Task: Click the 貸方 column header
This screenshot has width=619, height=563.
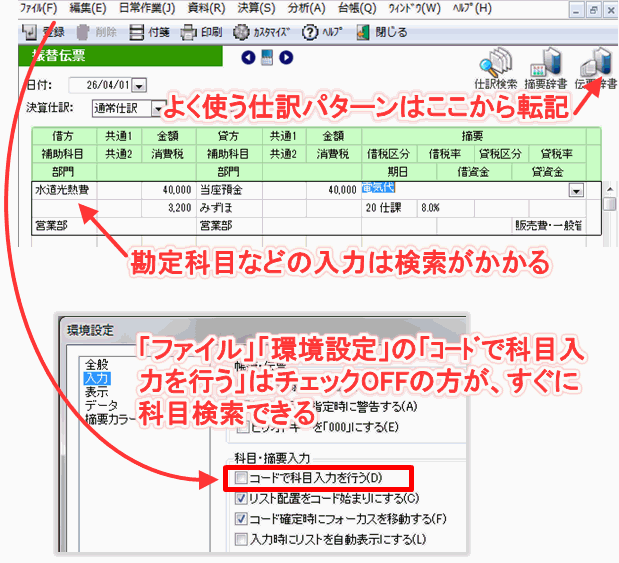Action: tap(229, 136)
